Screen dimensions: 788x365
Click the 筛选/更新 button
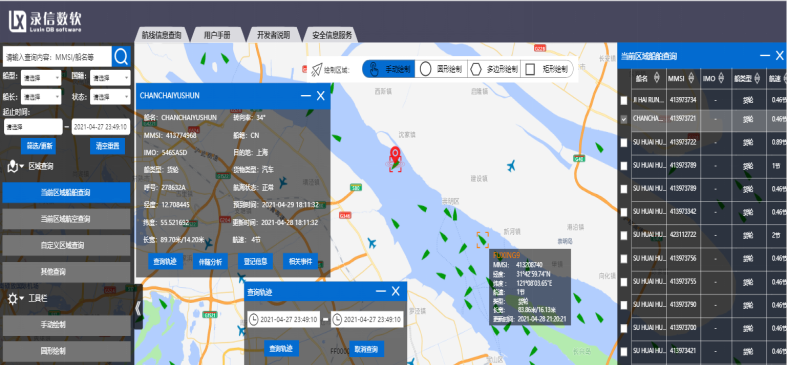(x=38, y=146)
